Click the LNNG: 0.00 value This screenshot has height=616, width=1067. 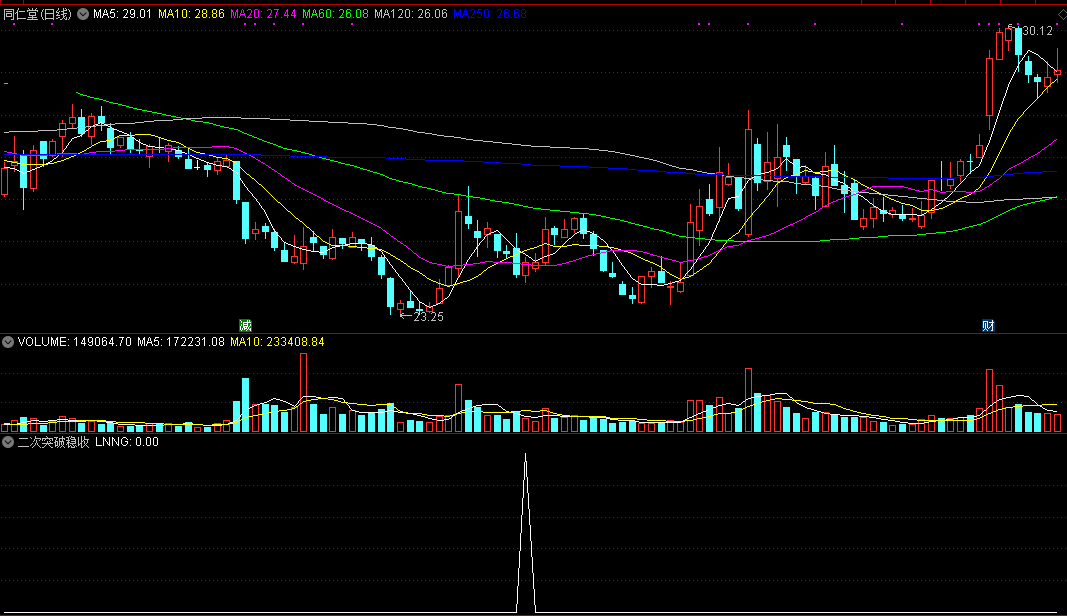(127, 442)
